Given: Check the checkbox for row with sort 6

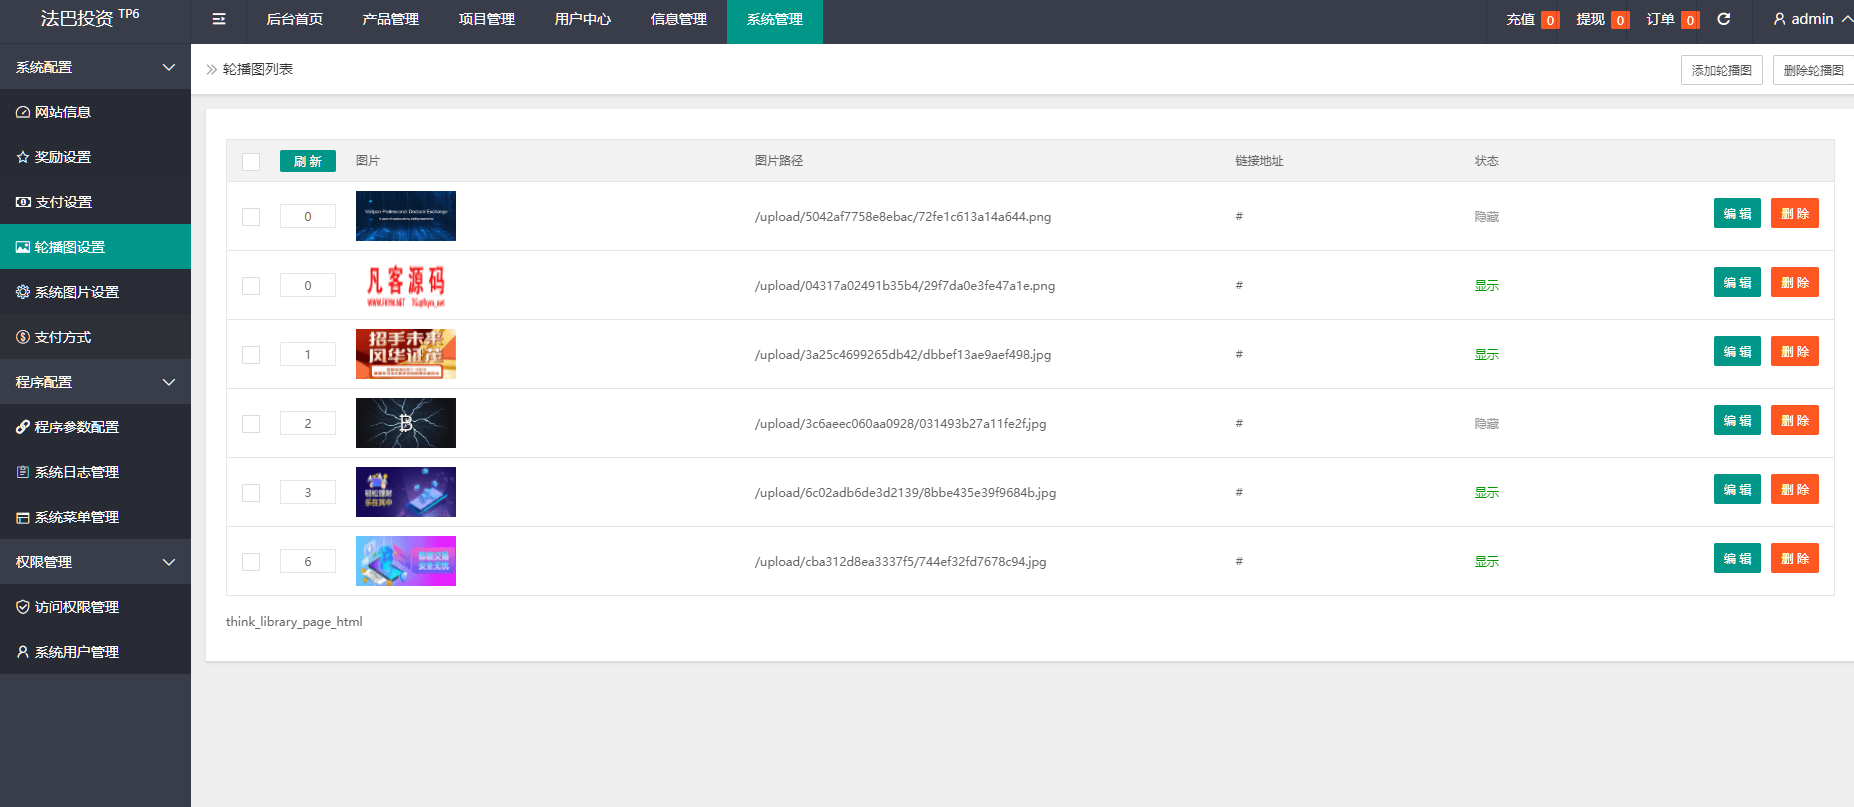Looking at the screenshot, I should pyautogui.click(x=251, y=562).
